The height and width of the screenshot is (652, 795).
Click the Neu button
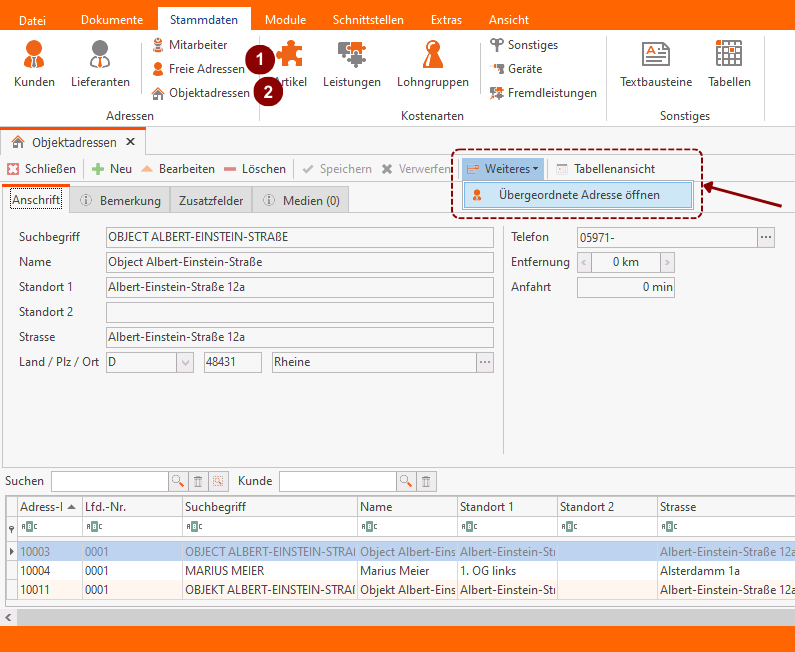point(112,169)
